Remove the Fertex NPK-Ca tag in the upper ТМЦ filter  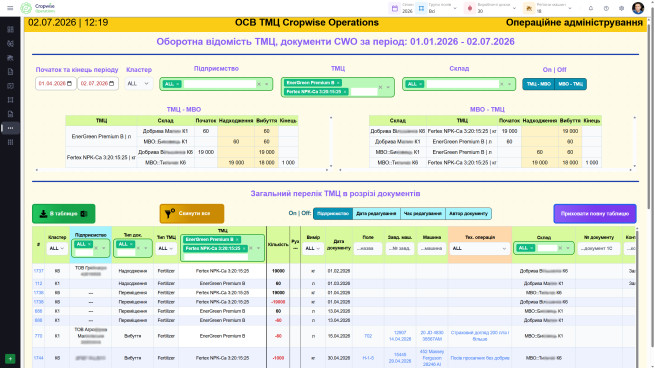tap(345, 91)
